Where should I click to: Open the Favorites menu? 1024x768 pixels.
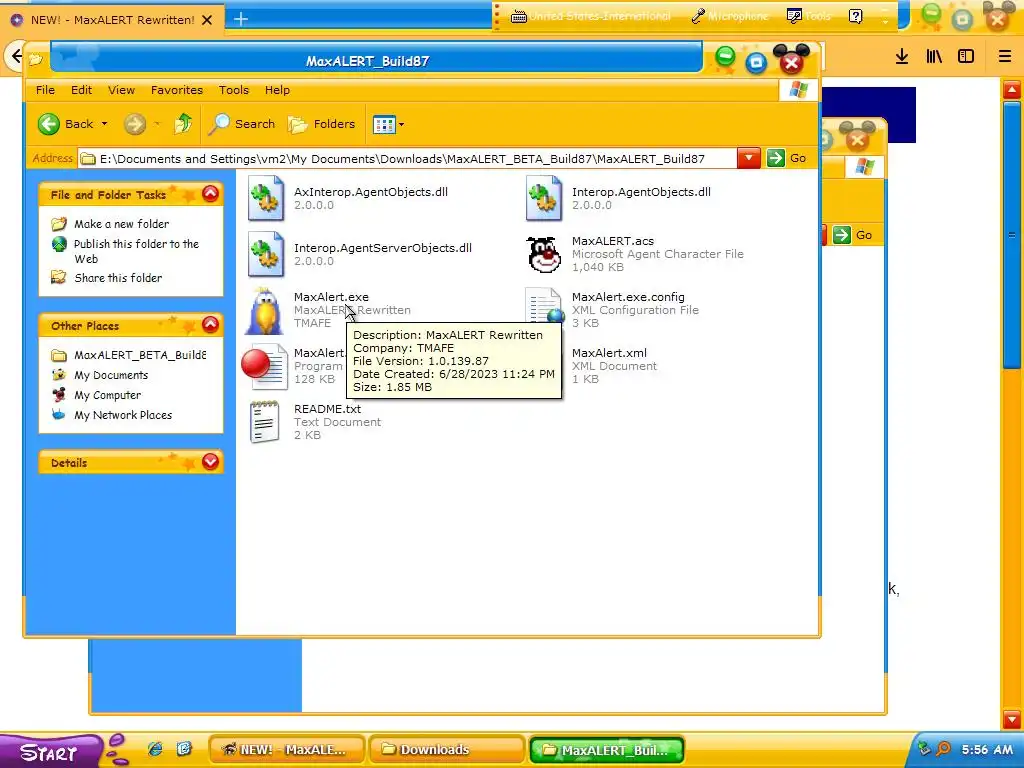pyautogui.click(x=177, y=90)
